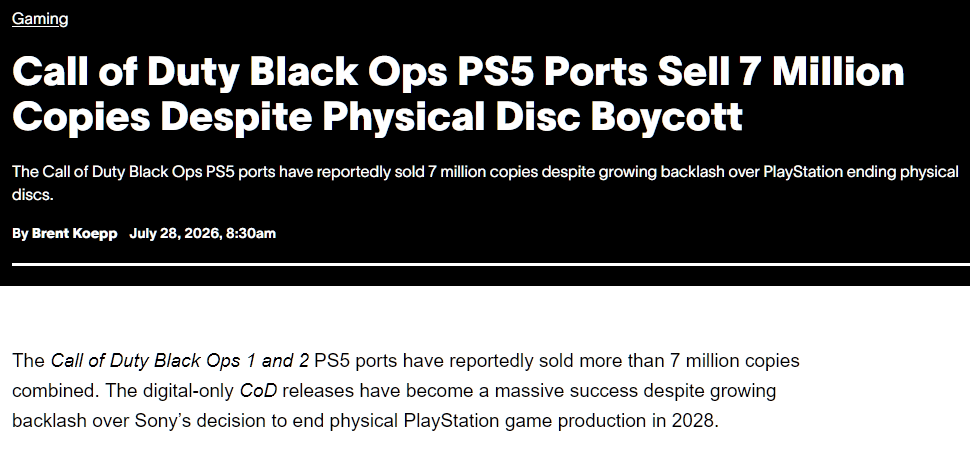Click the 'By' label before the author

(x=20, y=233)
